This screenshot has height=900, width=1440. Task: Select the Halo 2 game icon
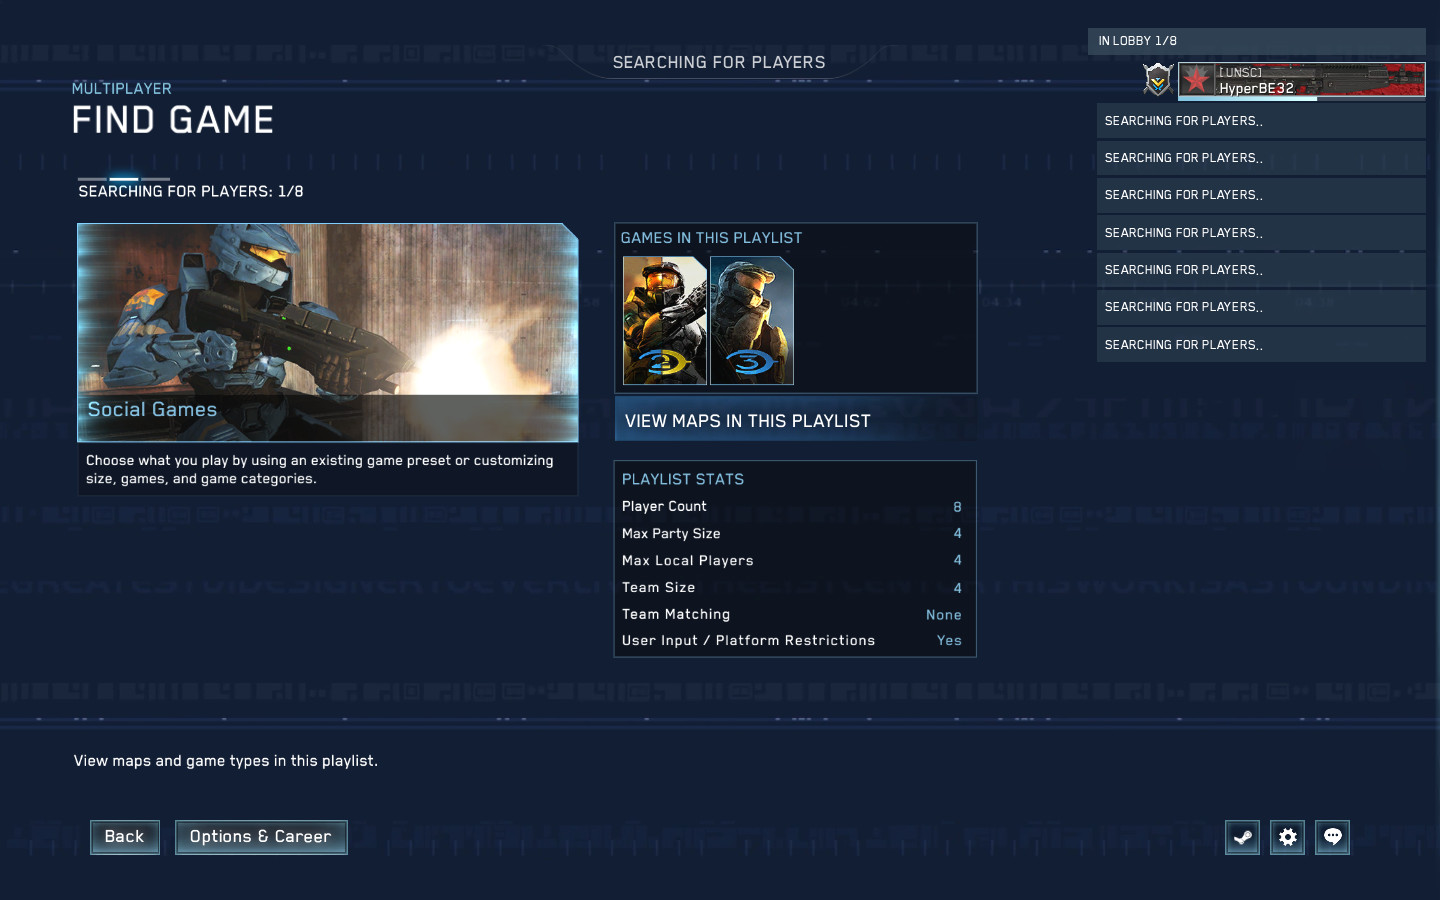point(664,320)
